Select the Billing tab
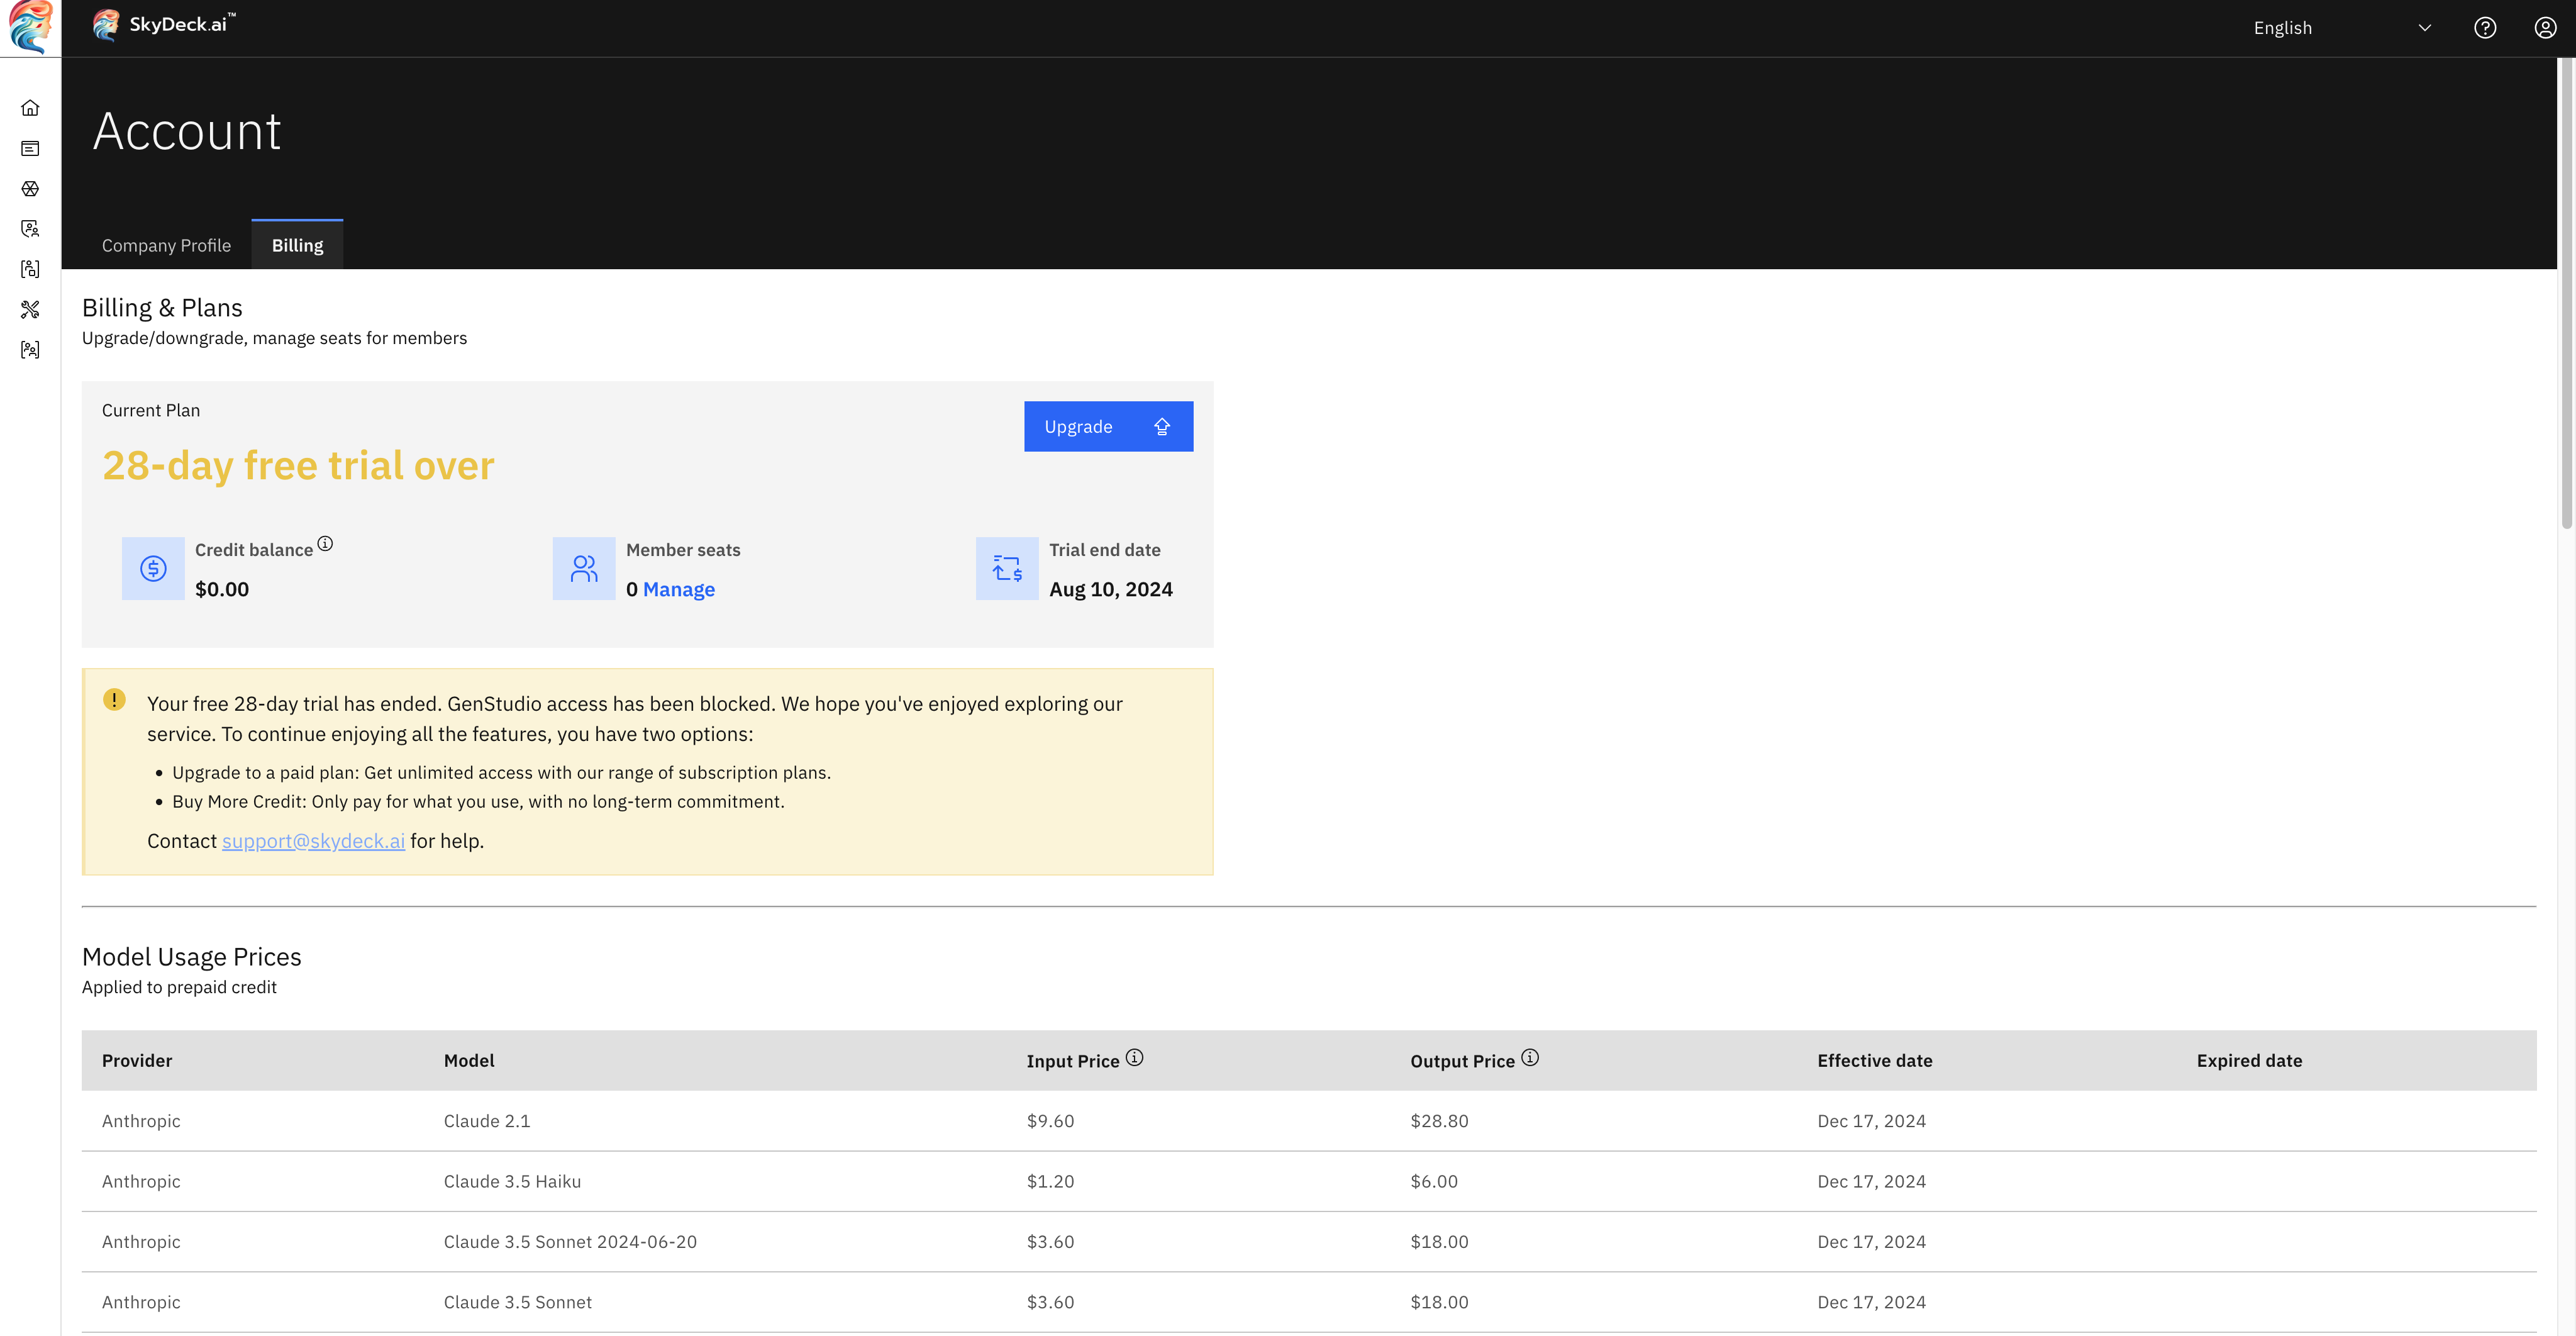2576x1336 pixels. click(x=297, y=246)
